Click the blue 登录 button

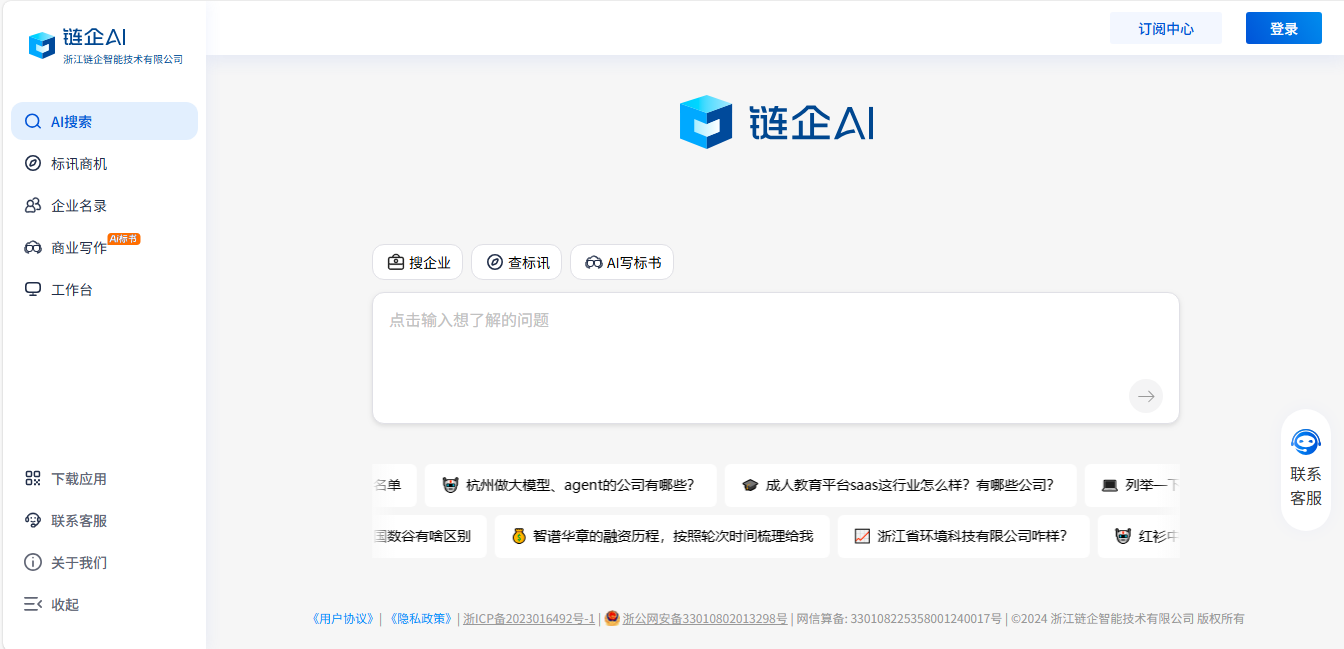[1284, 28]
